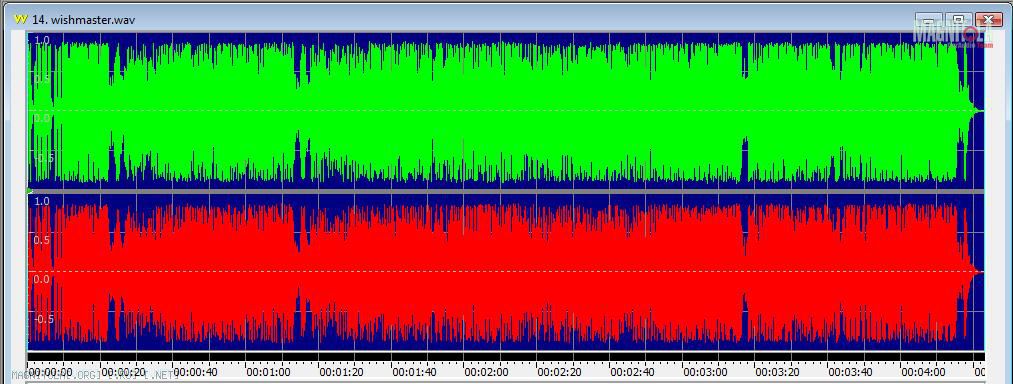Click the 0.0 level label of green channel
This screenshot has height=384, width=1013.
coord(41,118)
